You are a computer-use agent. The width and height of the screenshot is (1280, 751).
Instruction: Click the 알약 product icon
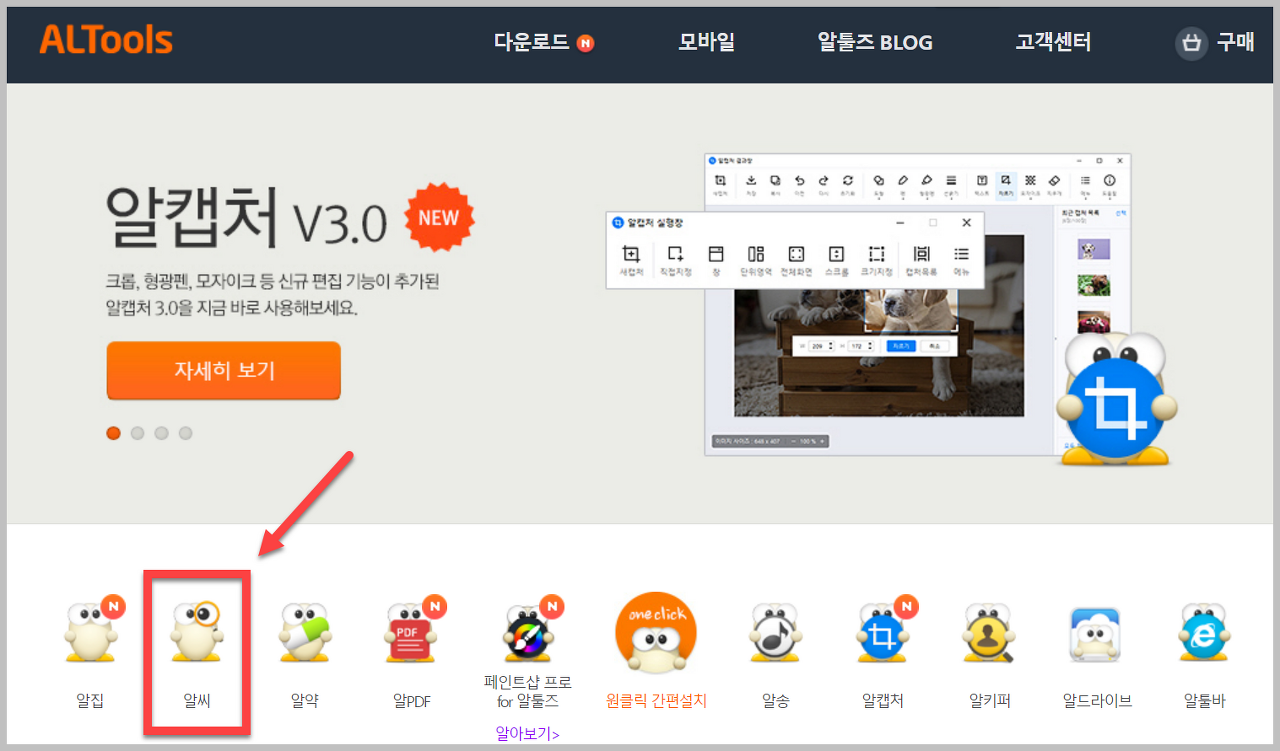coord(303,631)
